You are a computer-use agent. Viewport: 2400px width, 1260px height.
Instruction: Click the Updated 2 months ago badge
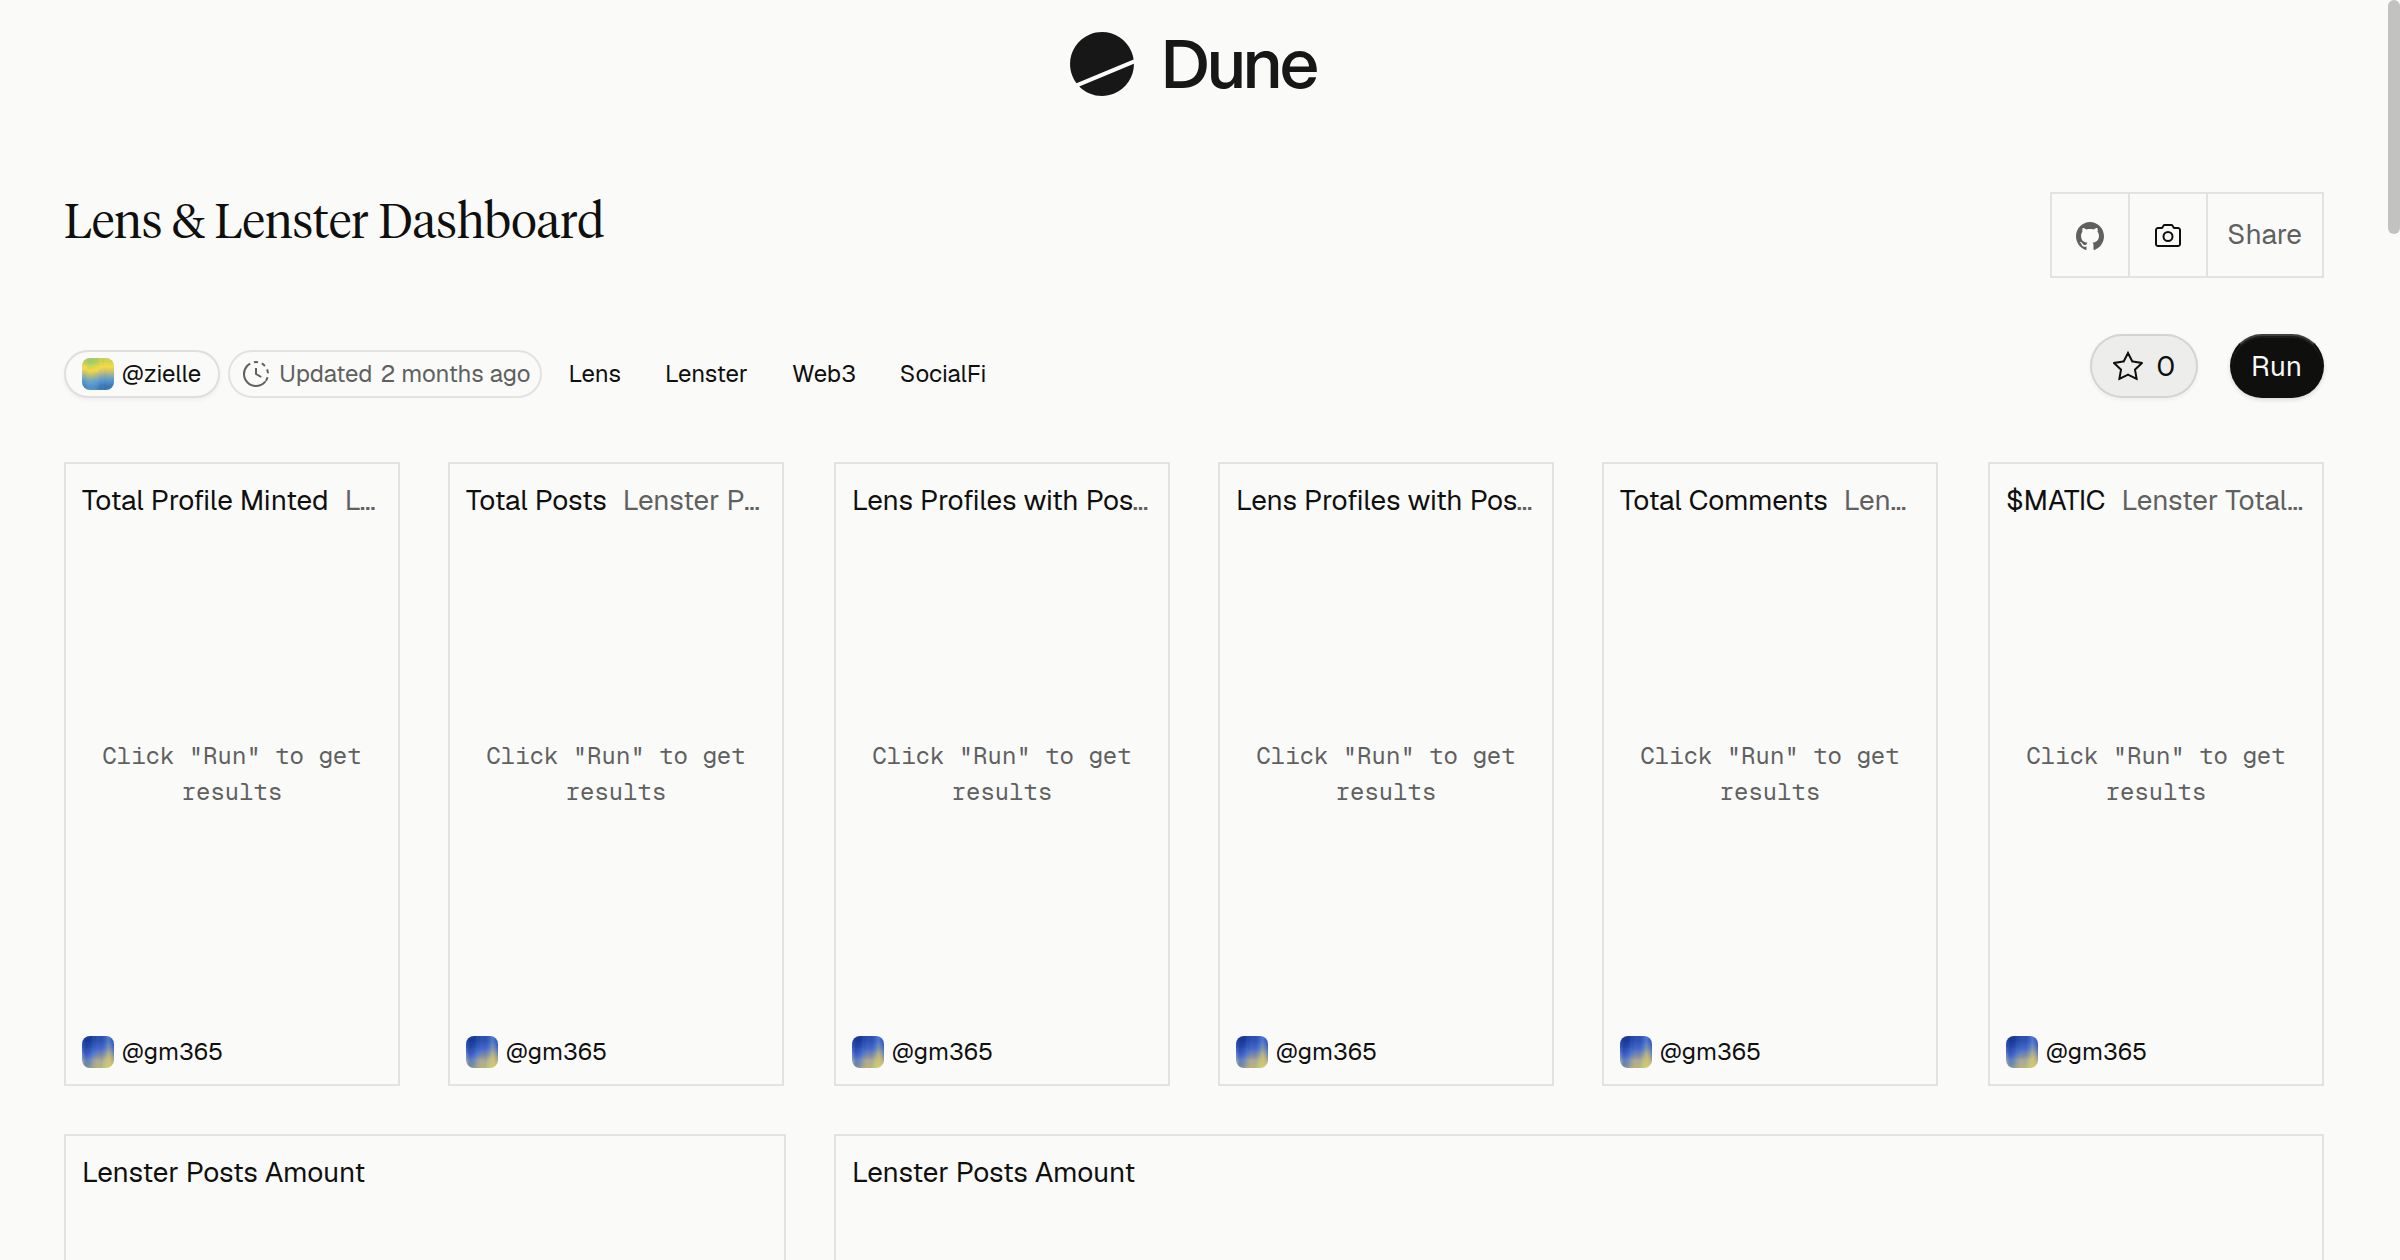click(385, 374)
